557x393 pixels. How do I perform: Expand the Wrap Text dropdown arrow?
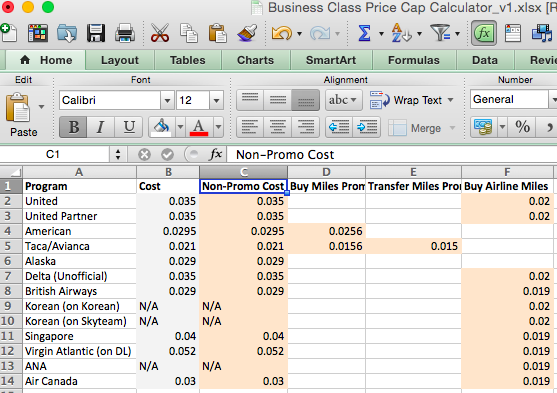(450, 100)
